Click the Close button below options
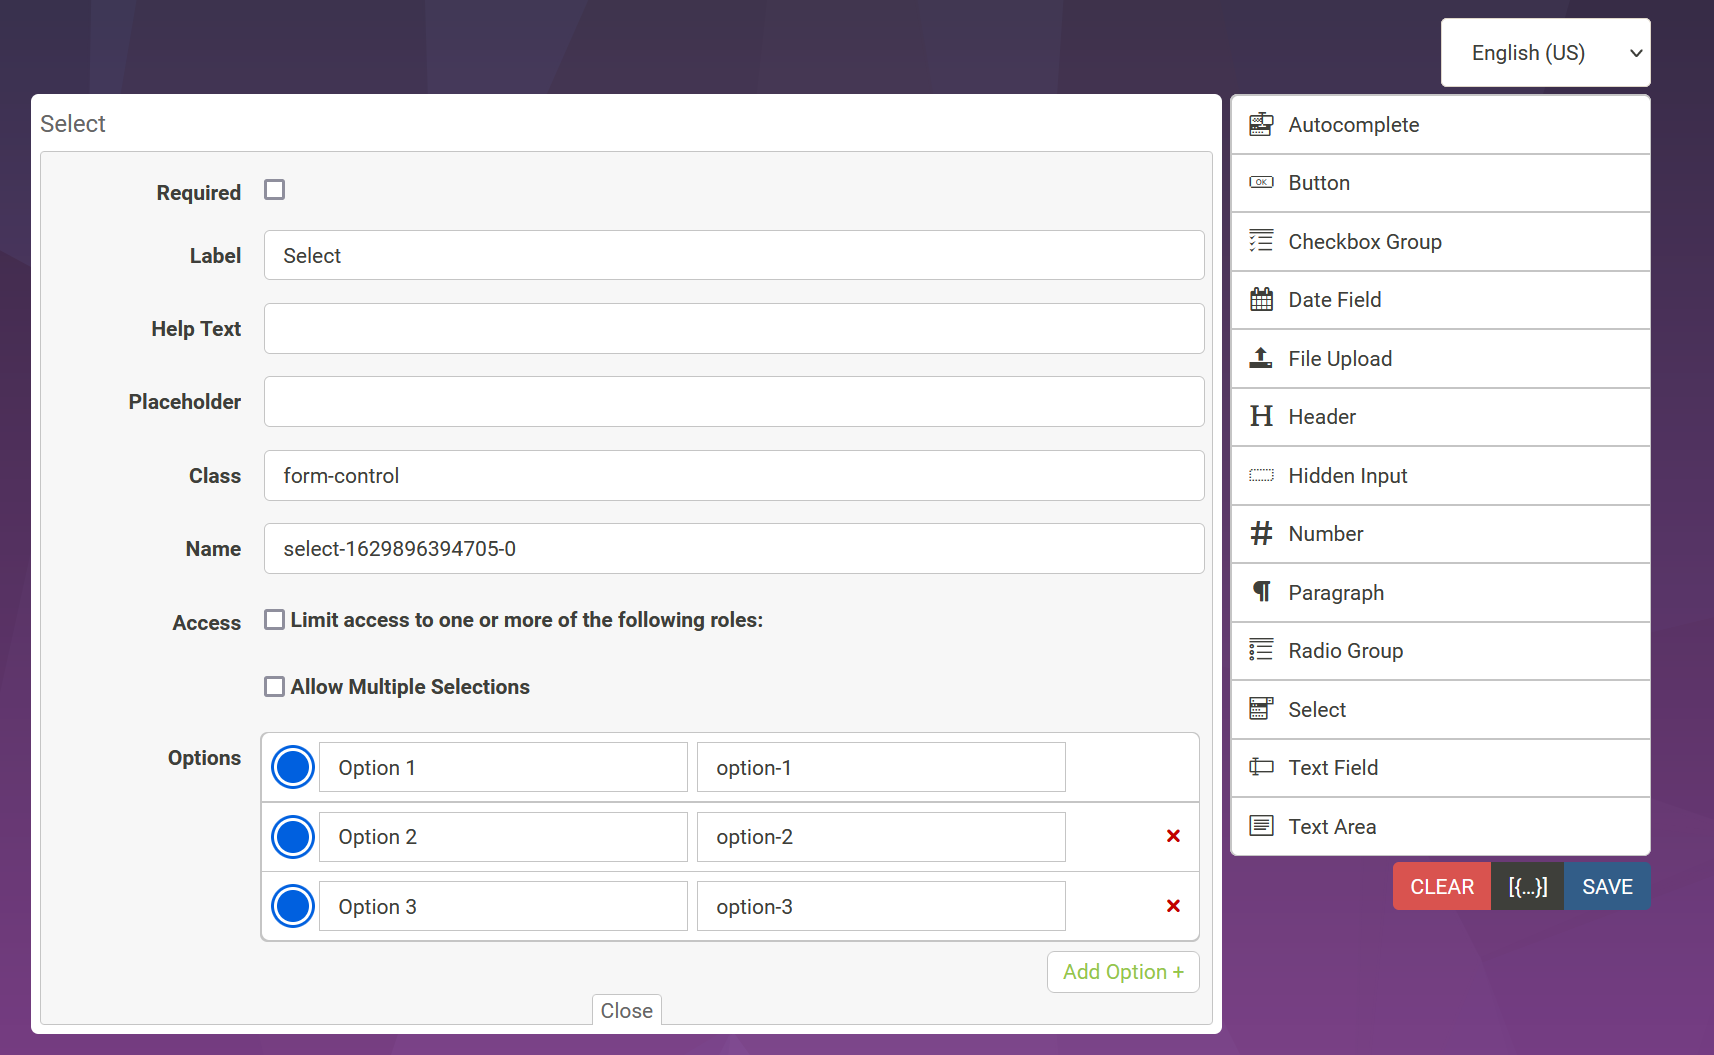The width and height of the screenshot is (1714, 1055). pyautogui.click(x=627, y=1011)
